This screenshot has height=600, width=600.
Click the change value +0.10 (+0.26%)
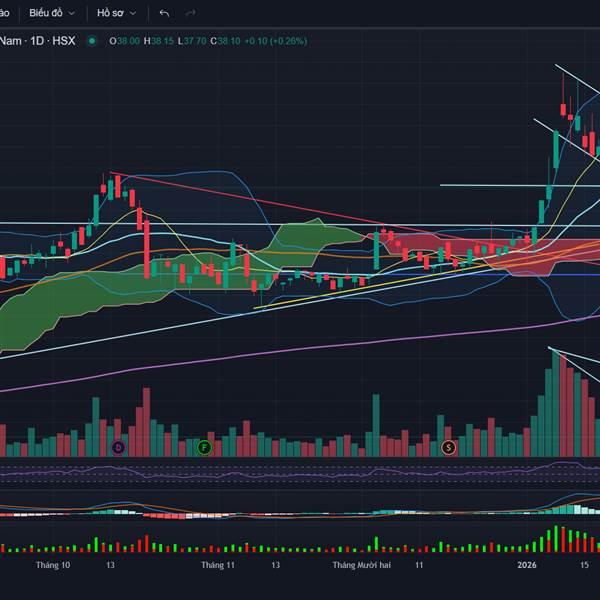276,41
